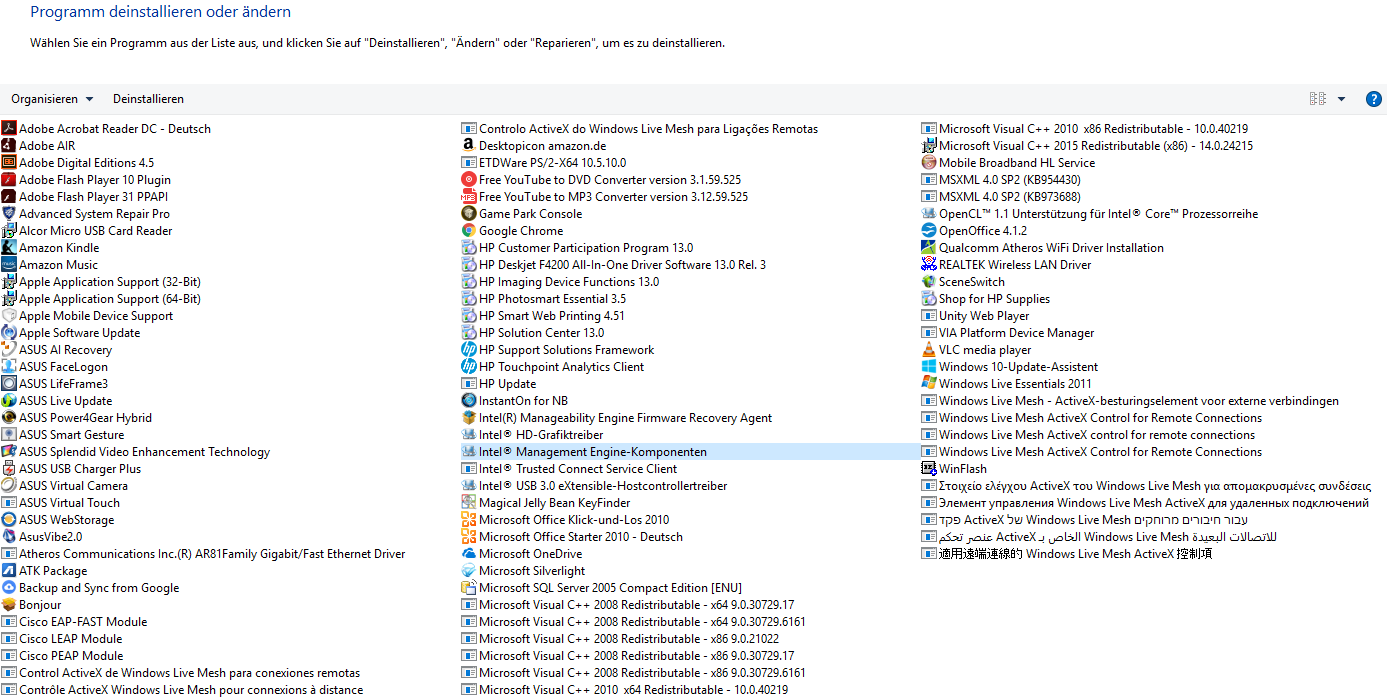Click the Microsoft OneDrive icon
Screen dimensions: 1387x699
tap(469, 553)
